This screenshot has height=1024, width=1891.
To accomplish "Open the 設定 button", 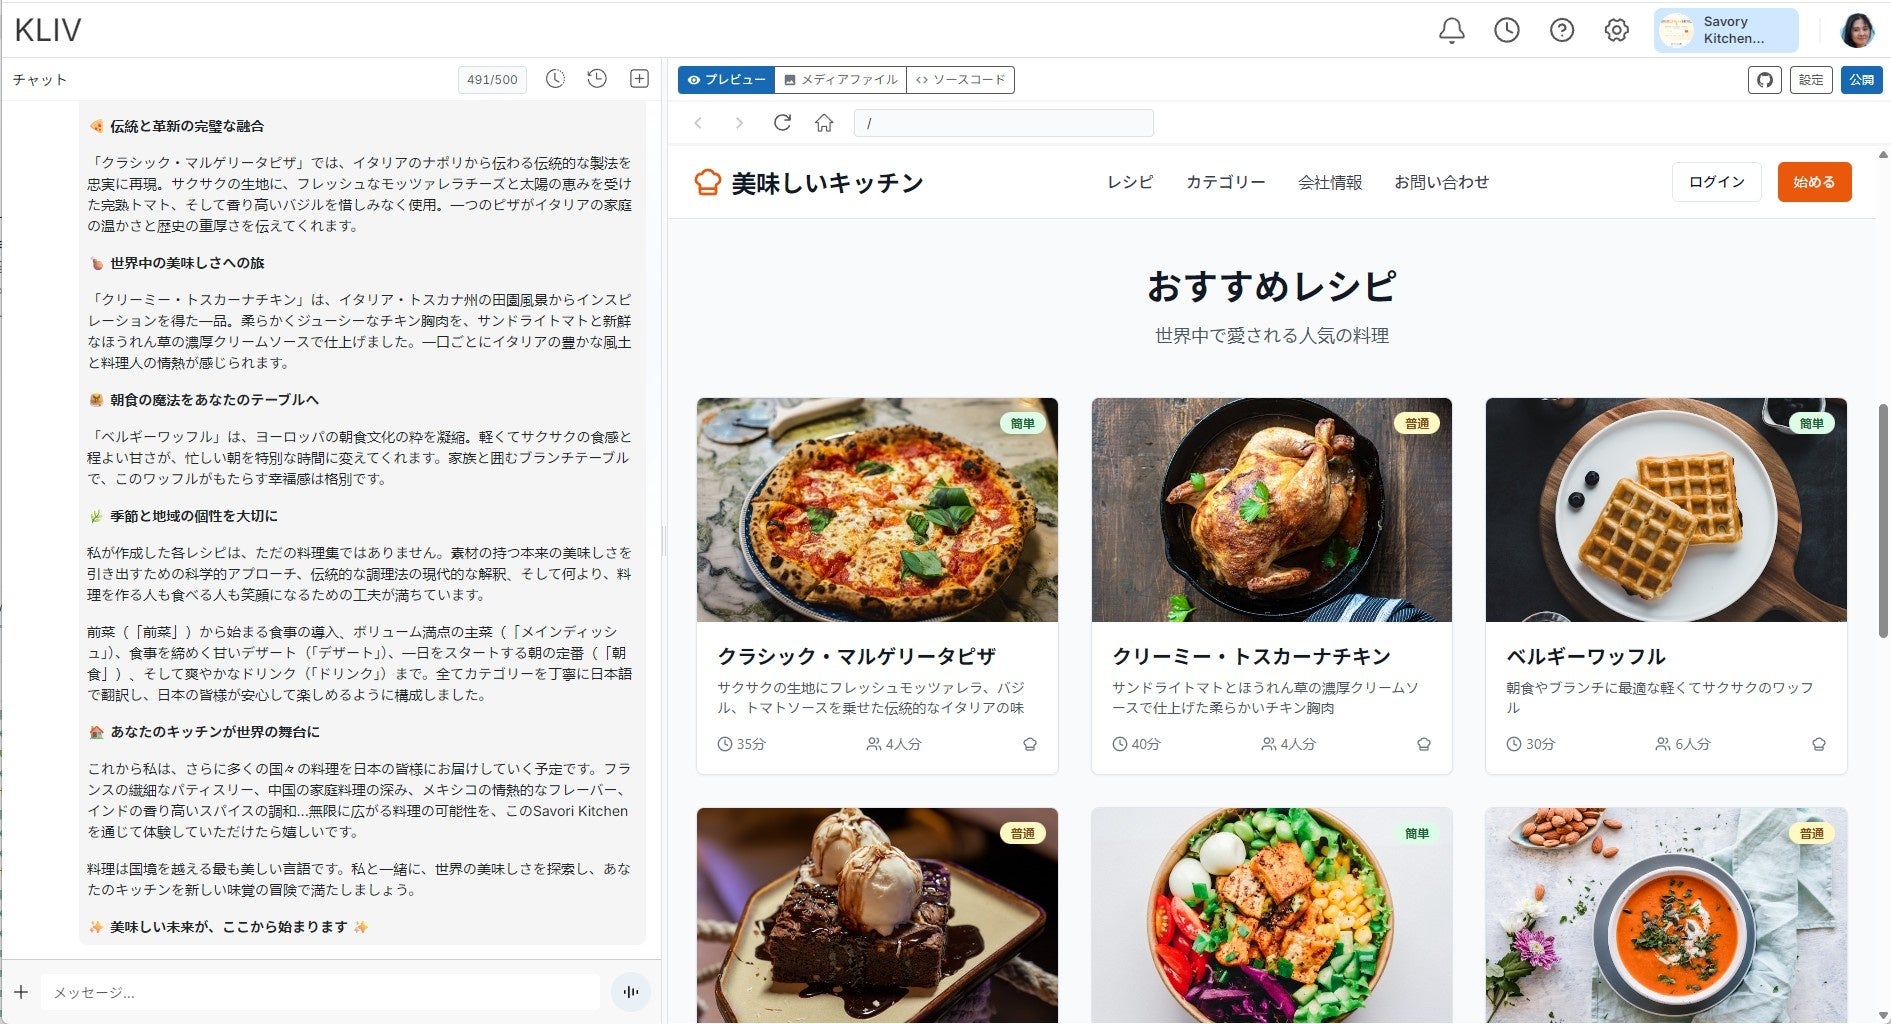I will (x=1811, y=80).
